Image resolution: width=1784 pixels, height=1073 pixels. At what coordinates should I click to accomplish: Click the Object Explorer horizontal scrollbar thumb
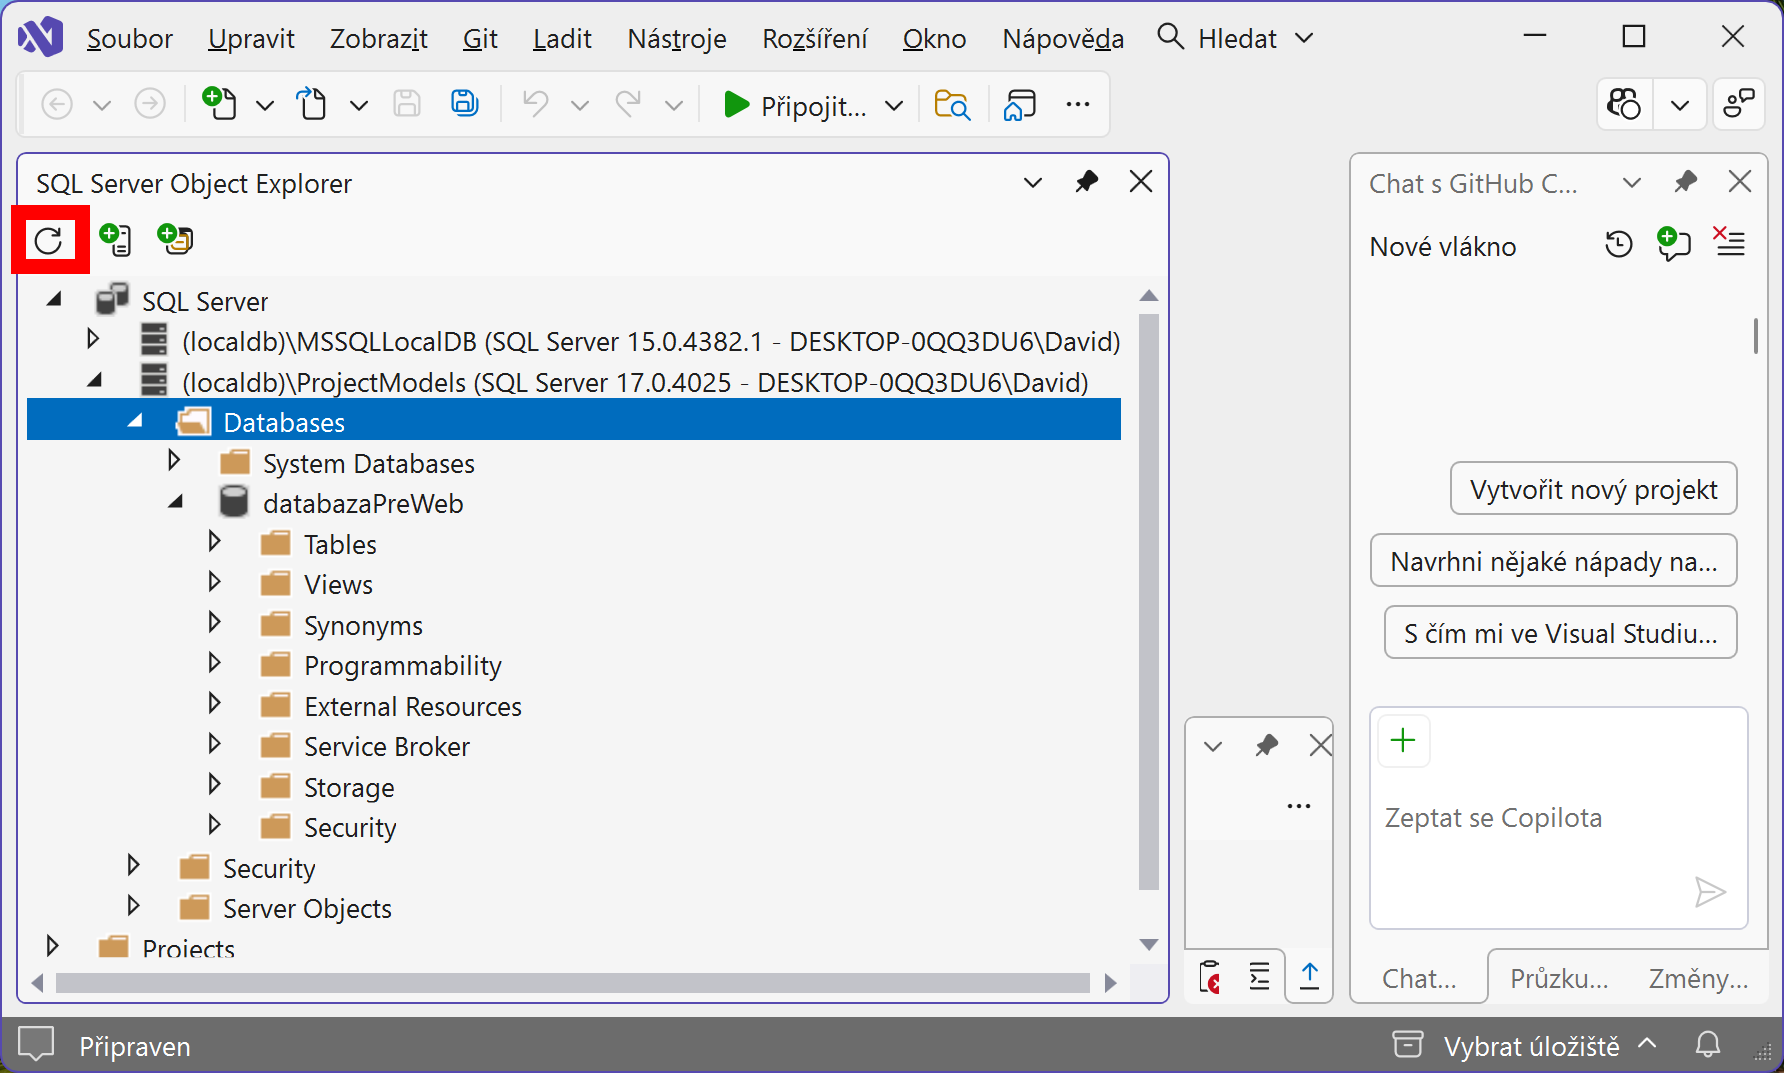tap(572, 983)
